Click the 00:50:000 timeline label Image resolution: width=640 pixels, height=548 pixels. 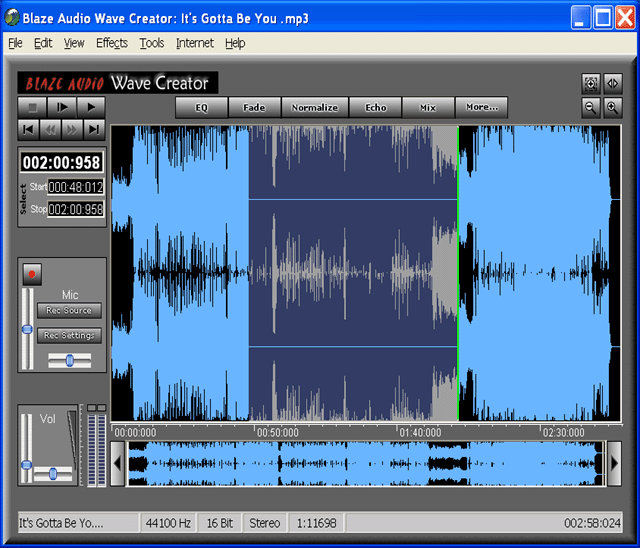278,433
